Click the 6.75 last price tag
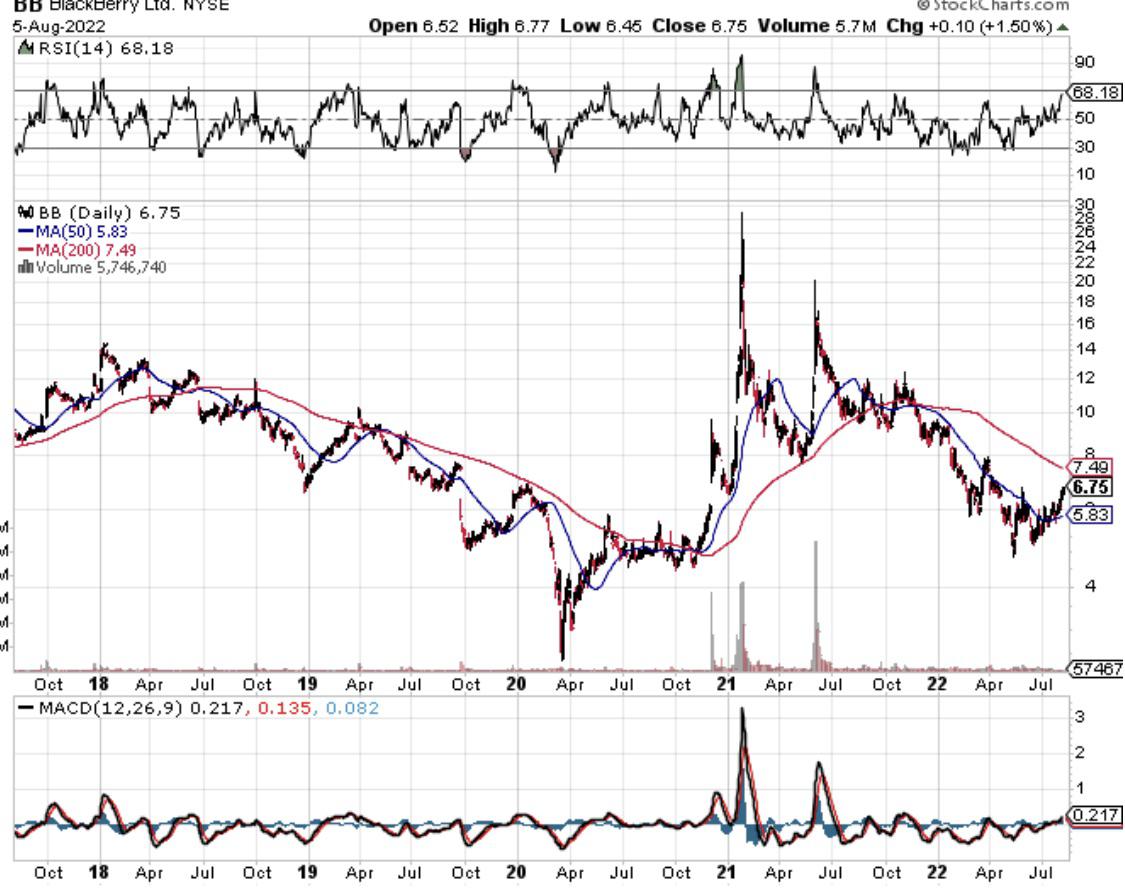This screenshot has width=1125, height=893. (1091, 487)
